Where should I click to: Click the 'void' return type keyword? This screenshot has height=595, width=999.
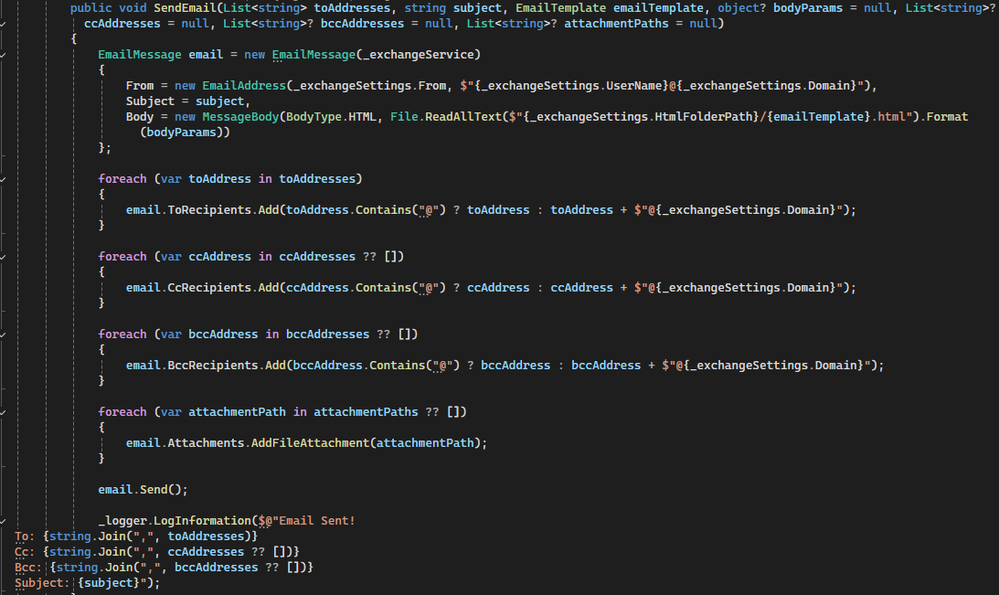click(133, 8)
